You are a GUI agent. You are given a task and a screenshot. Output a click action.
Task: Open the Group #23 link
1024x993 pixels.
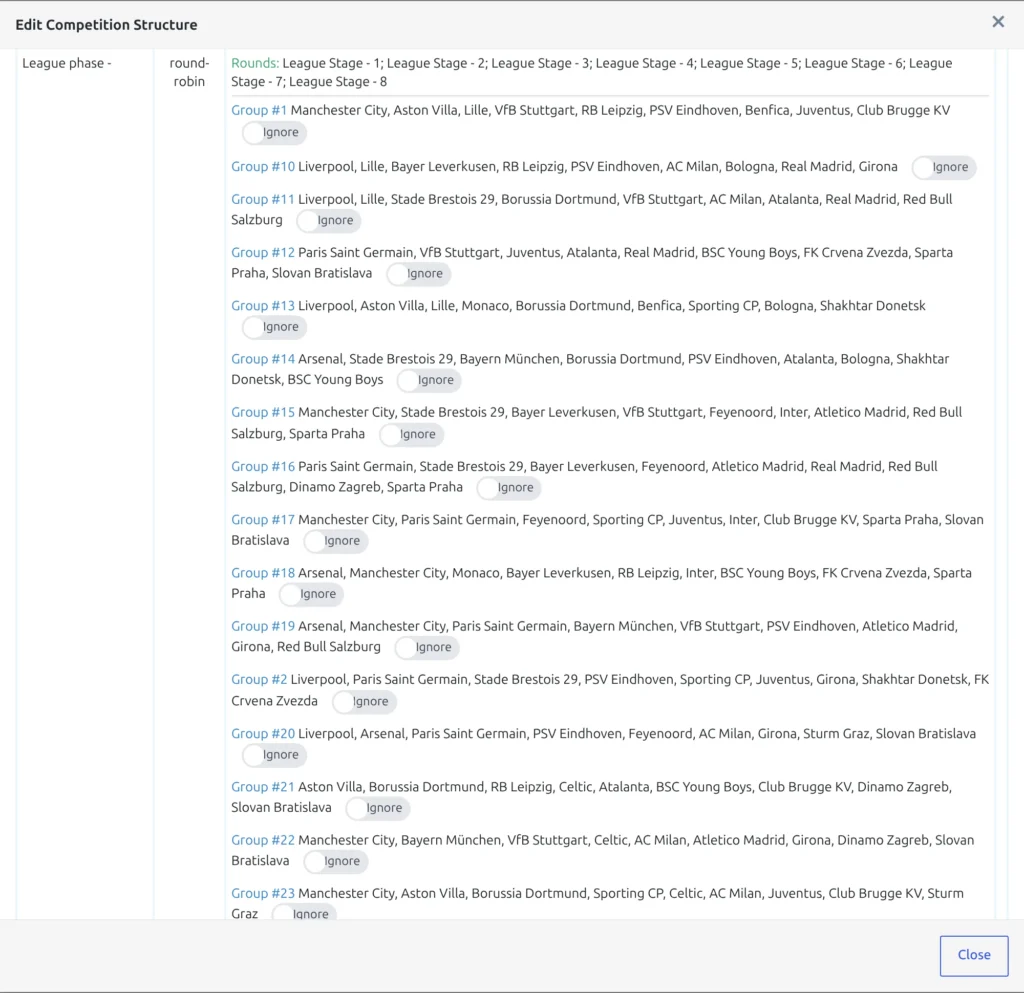click(x=263, y=893)
